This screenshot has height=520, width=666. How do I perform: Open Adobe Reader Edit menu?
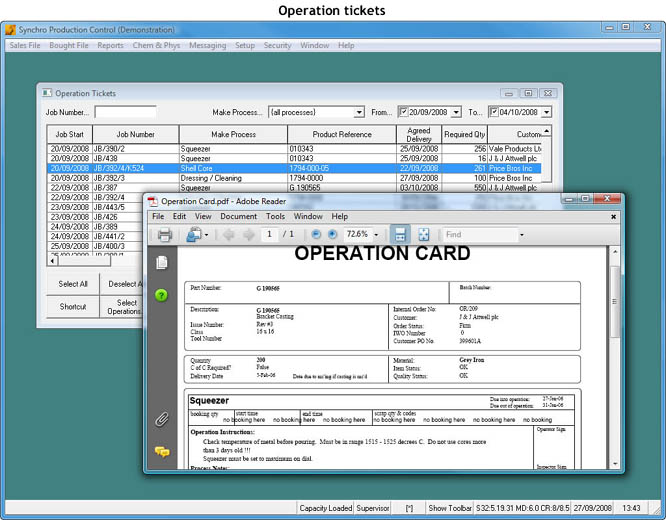(179, 216)
